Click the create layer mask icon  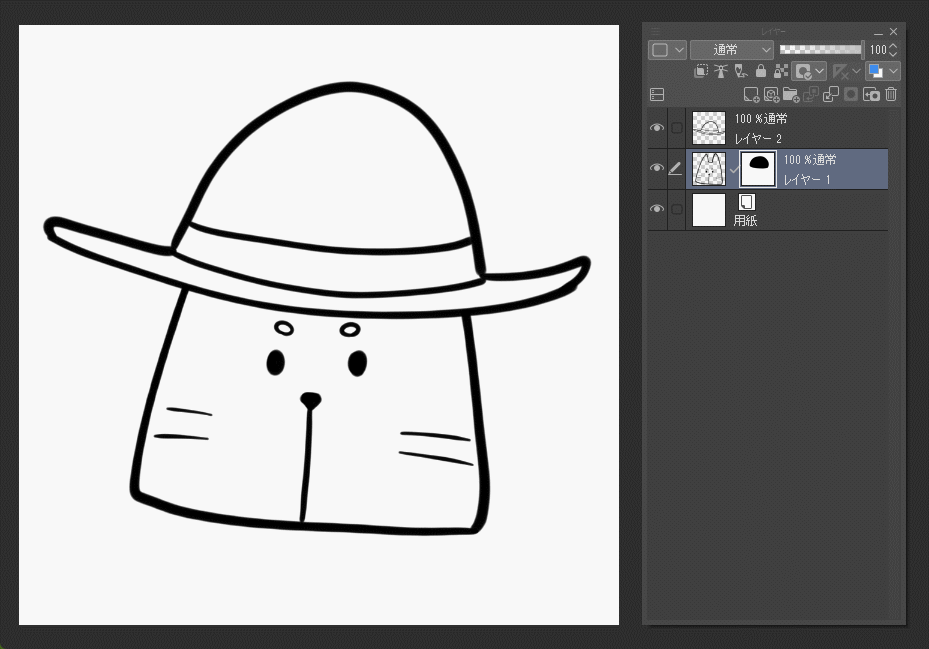click(x=851, y=95)
